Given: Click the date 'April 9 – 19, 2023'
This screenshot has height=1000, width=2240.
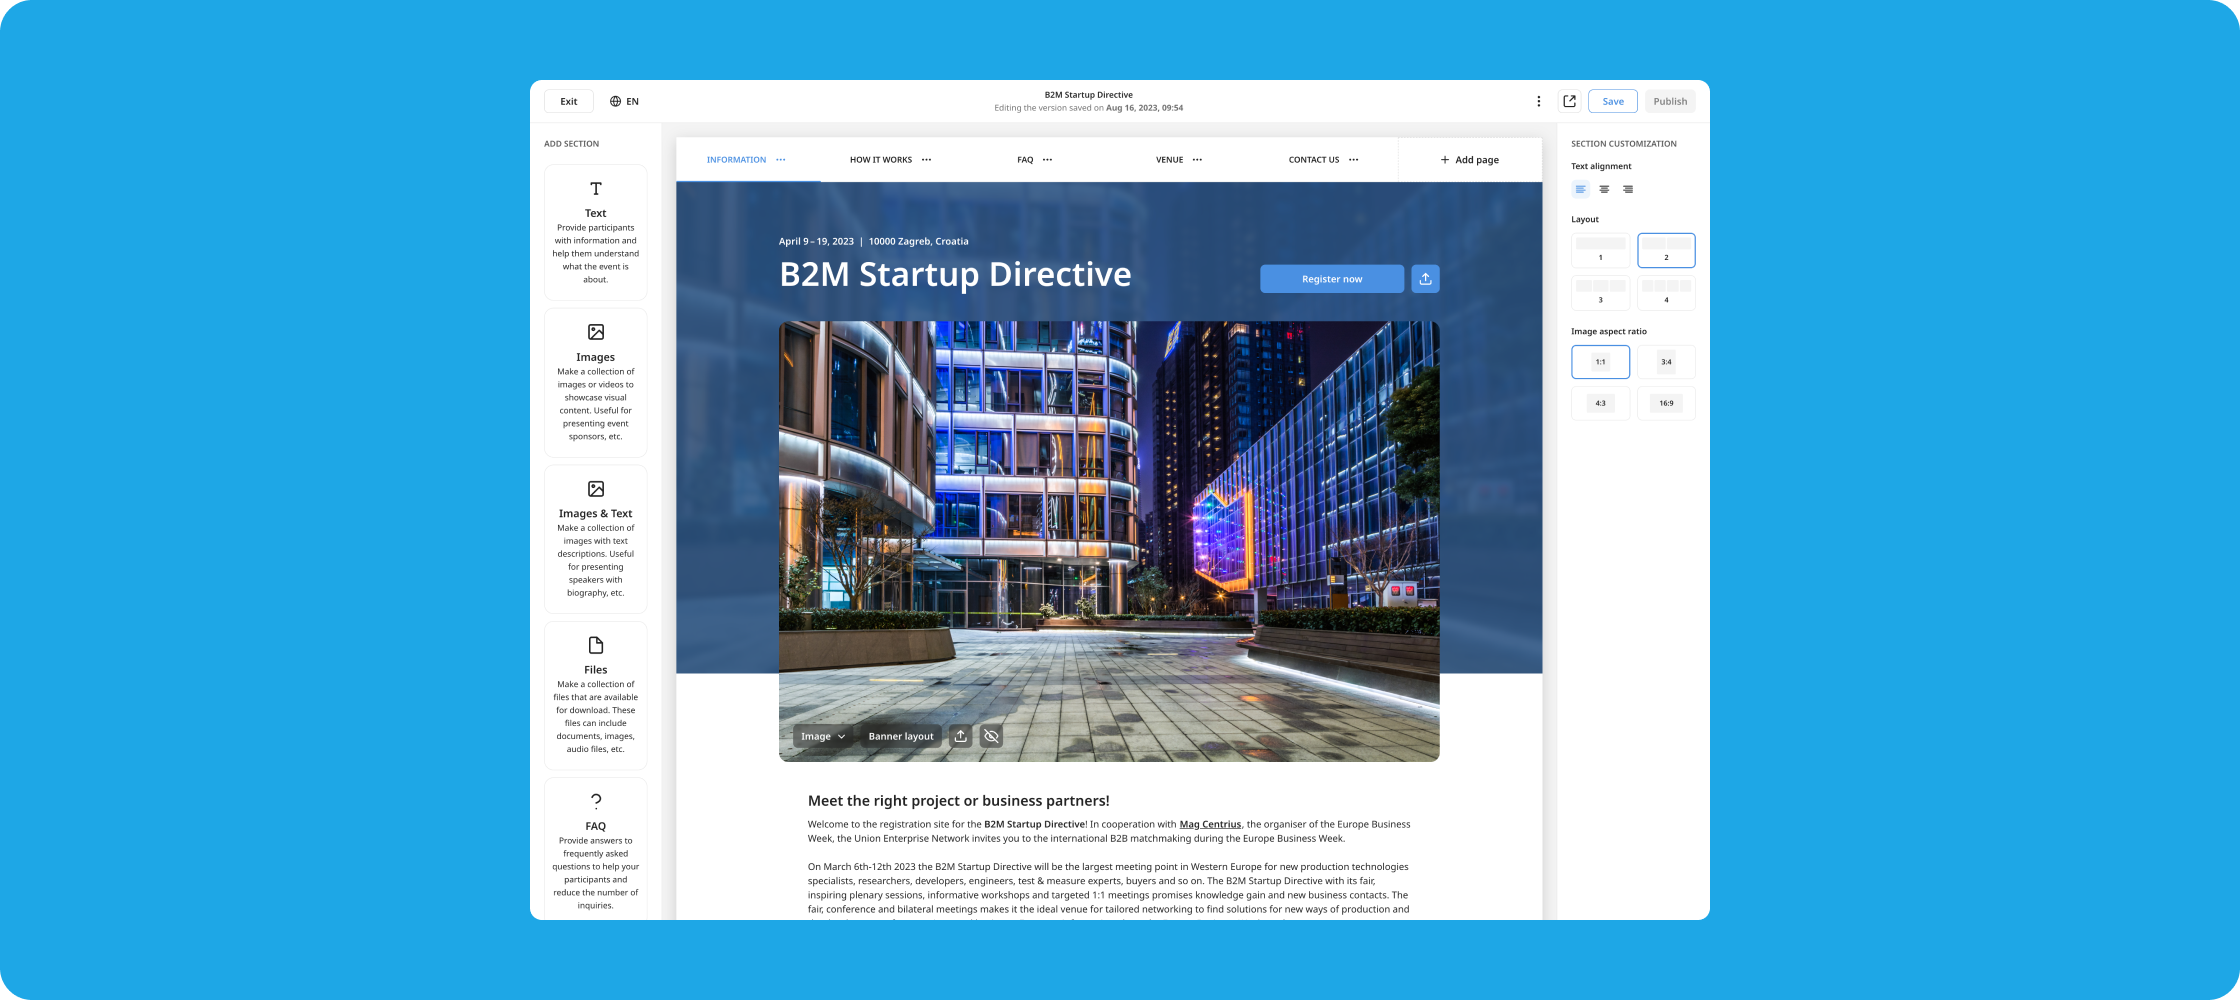Looking at the screenshot, I should 816,241.
